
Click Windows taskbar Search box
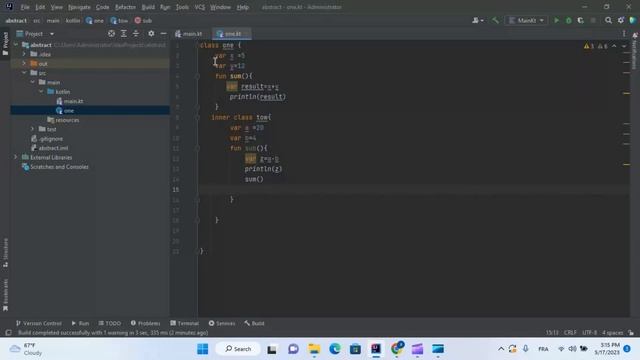(238, 349)
